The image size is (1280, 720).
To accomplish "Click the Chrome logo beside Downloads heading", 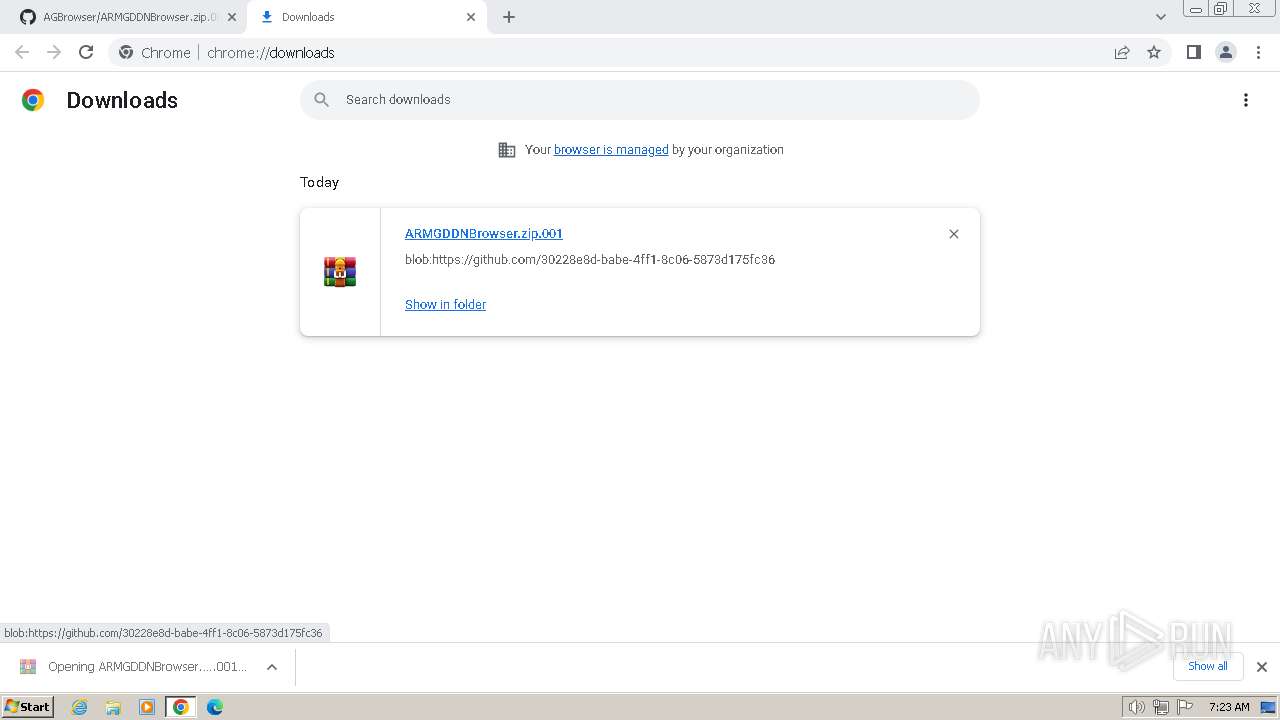I will tap(33, 100).
